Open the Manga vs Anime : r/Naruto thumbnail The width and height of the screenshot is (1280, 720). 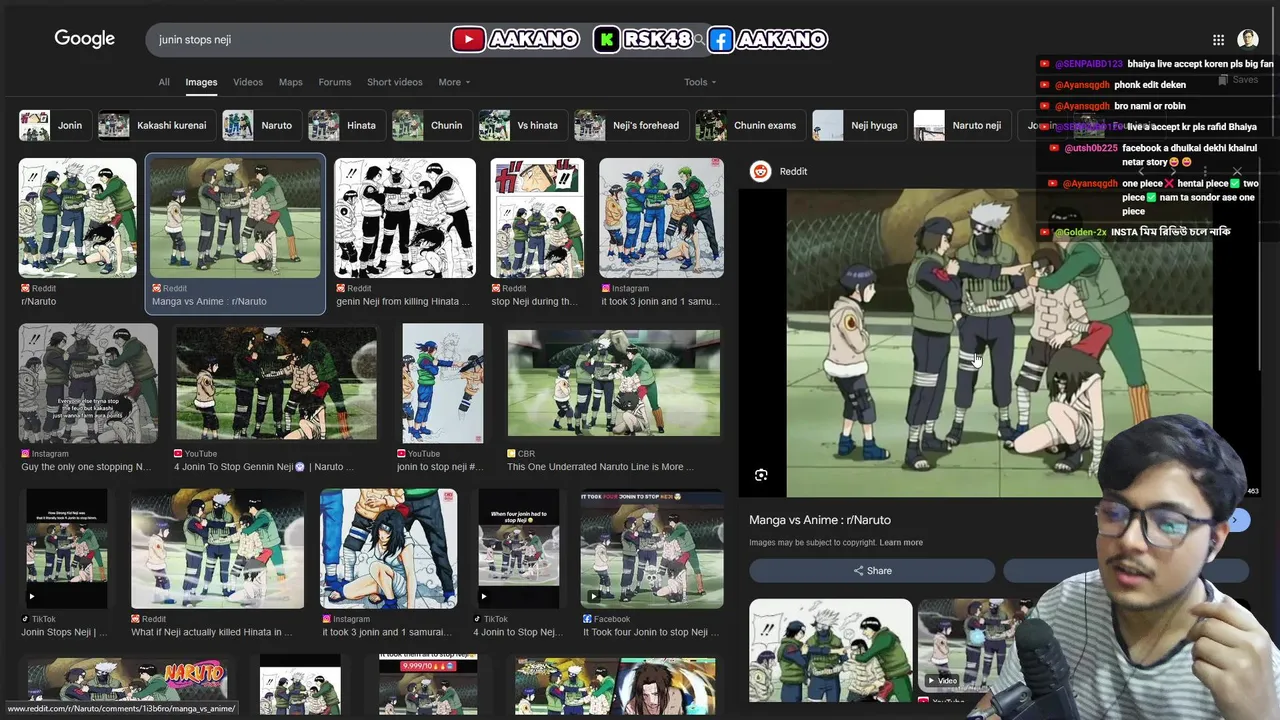235,218
